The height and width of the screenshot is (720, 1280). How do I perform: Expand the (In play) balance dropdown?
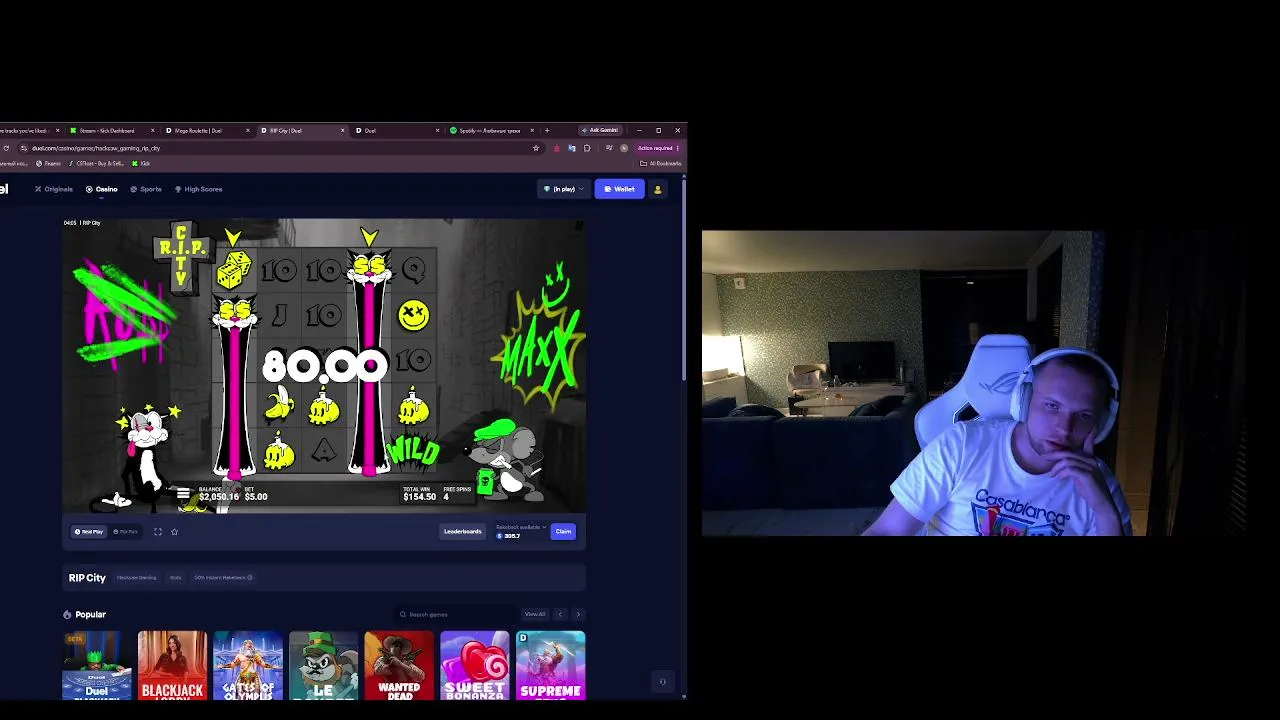[x=563, y=189]
